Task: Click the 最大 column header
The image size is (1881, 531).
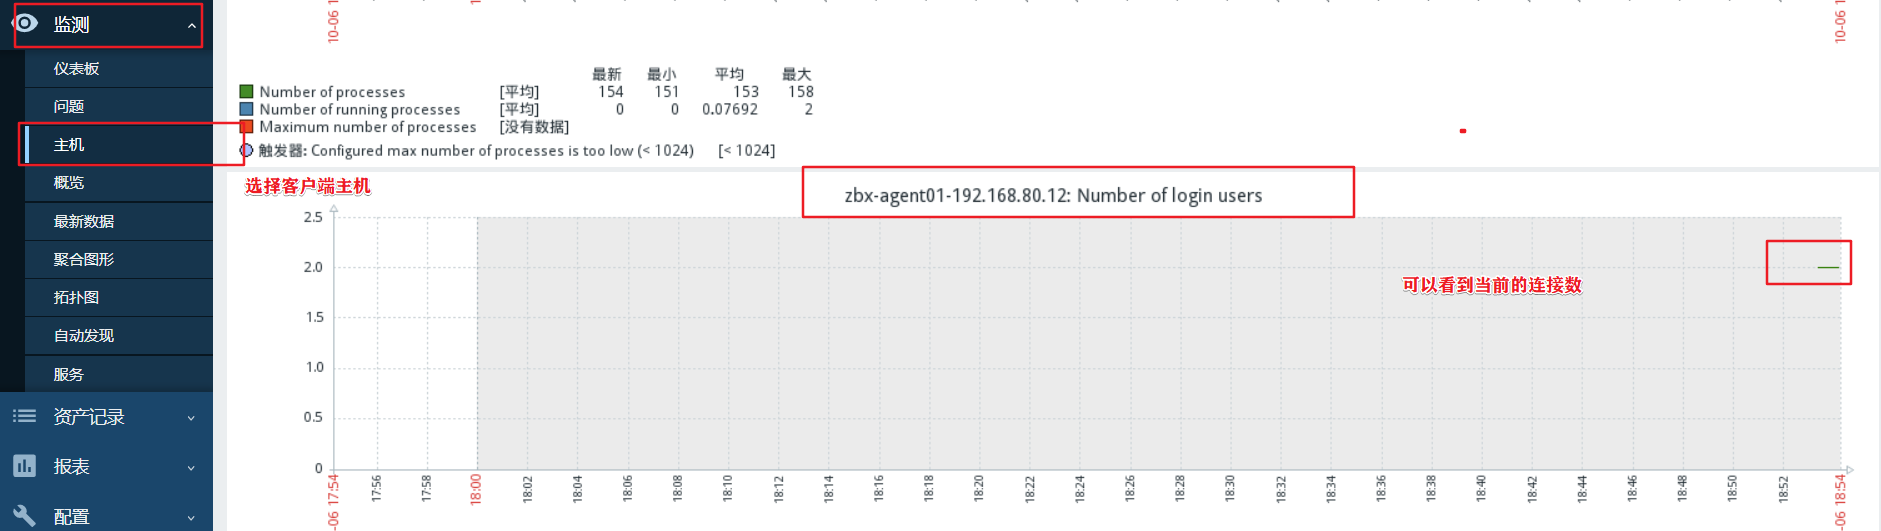Action: (797, 74)
